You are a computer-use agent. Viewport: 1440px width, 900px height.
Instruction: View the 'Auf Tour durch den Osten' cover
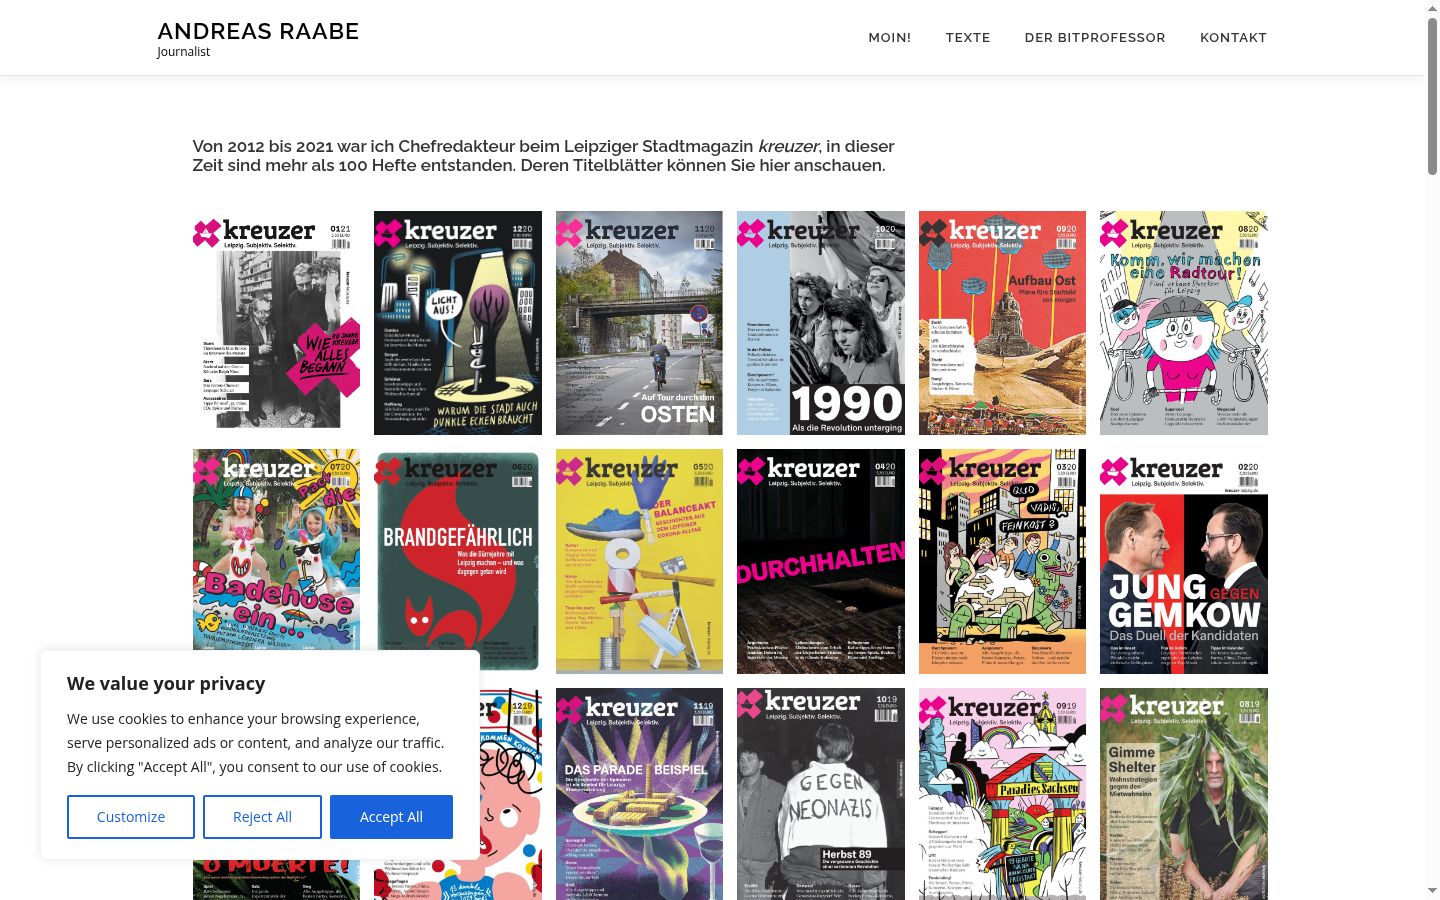pos(639,323)
